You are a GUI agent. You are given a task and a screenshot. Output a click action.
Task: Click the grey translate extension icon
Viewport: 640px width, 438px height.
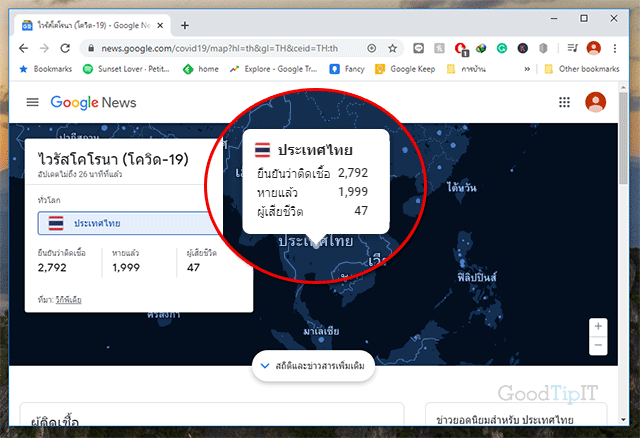coord(439,49)
